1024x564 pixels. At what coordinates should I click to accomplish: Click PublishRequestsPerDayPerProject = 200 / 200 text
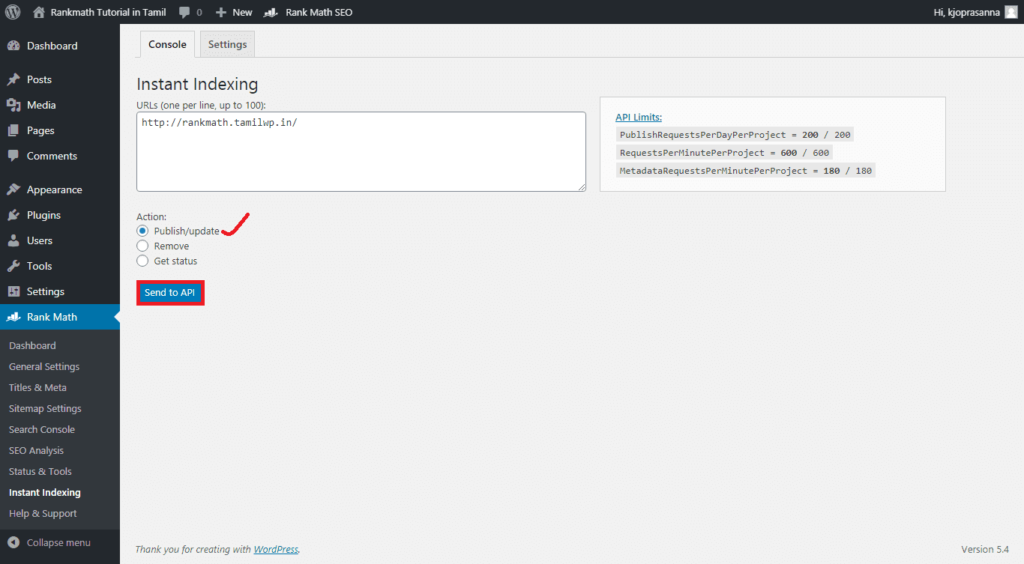tap(735, 134)
